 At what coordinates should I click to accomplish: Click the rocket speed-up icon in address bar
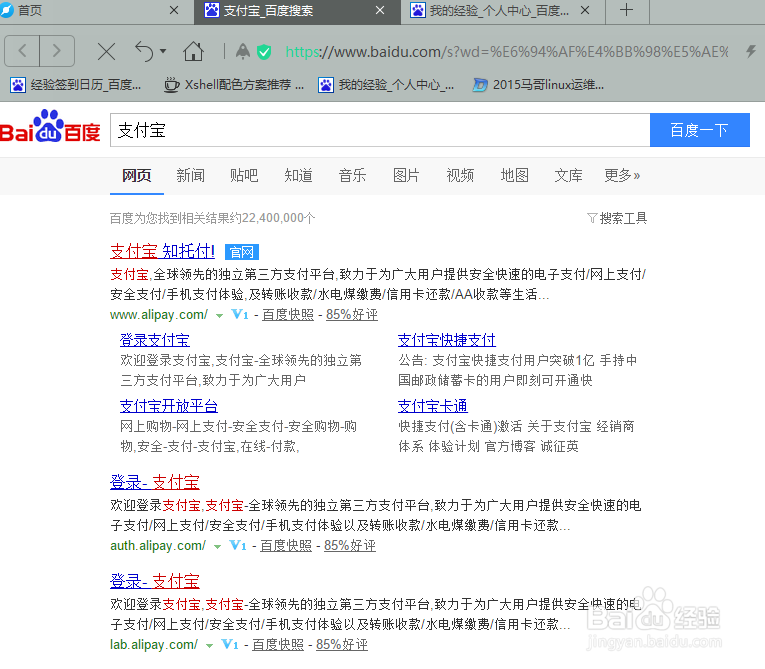[242, 51]
